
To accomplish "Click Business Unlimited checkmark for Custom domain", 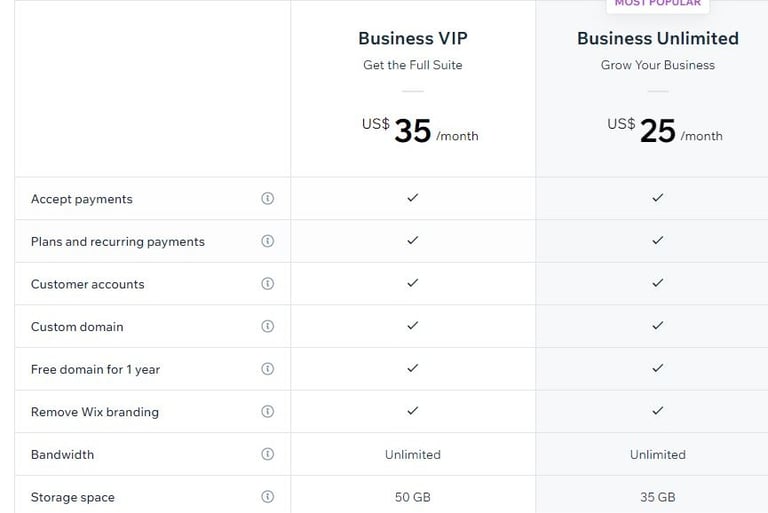I will pyautogui.click(x=657, y=326).
